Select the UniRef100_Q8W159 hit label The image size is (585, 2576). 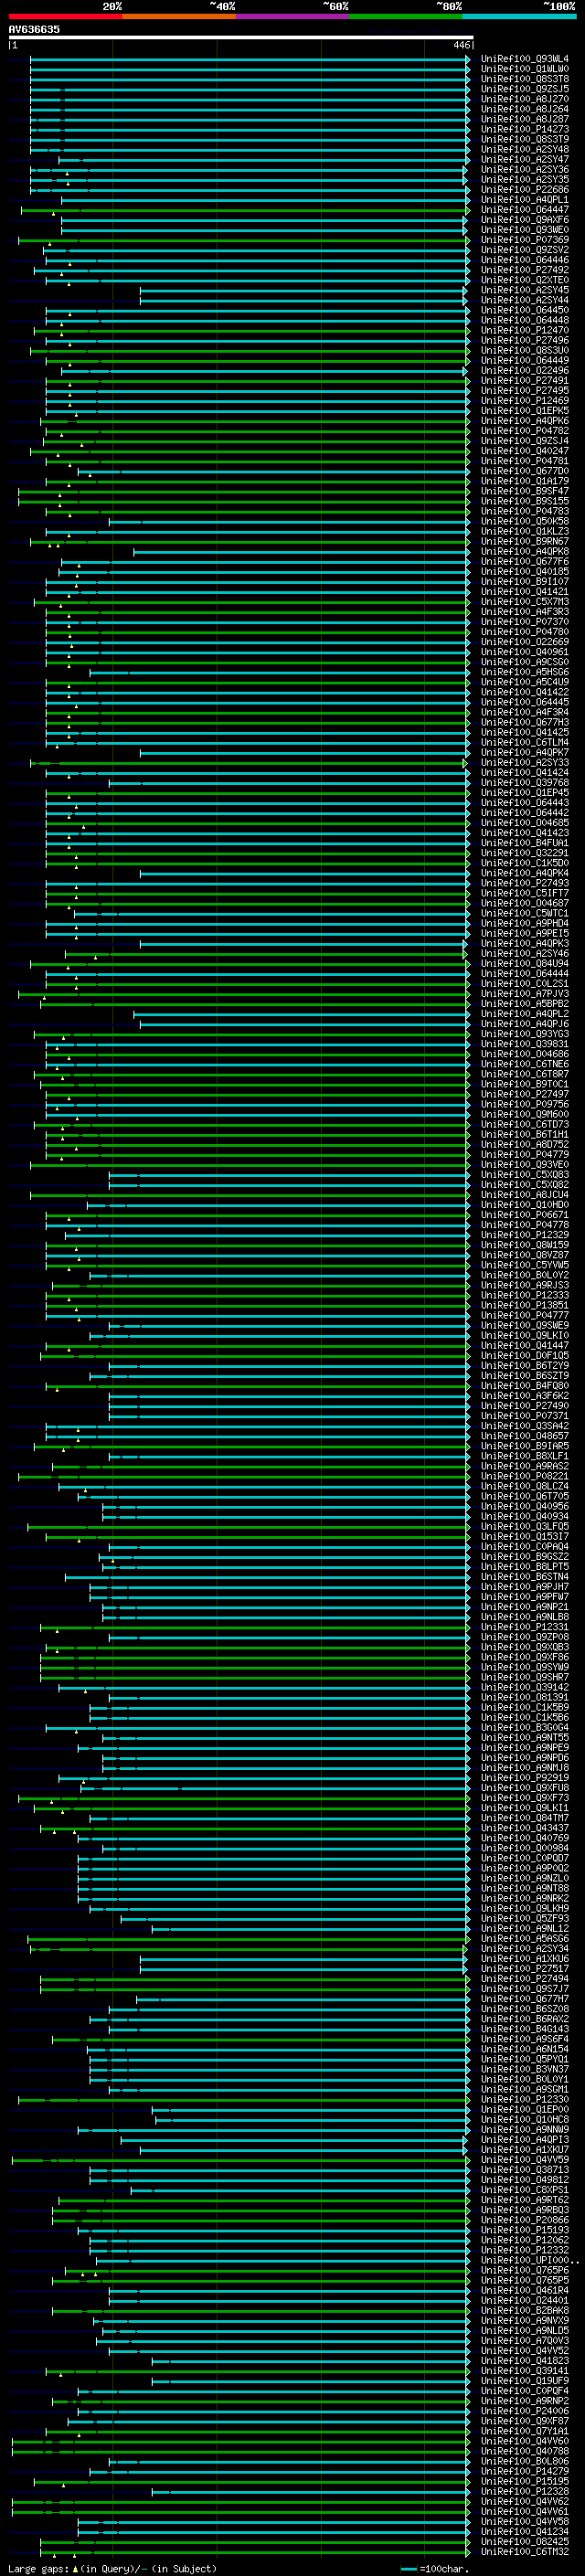click(525, 1245)
